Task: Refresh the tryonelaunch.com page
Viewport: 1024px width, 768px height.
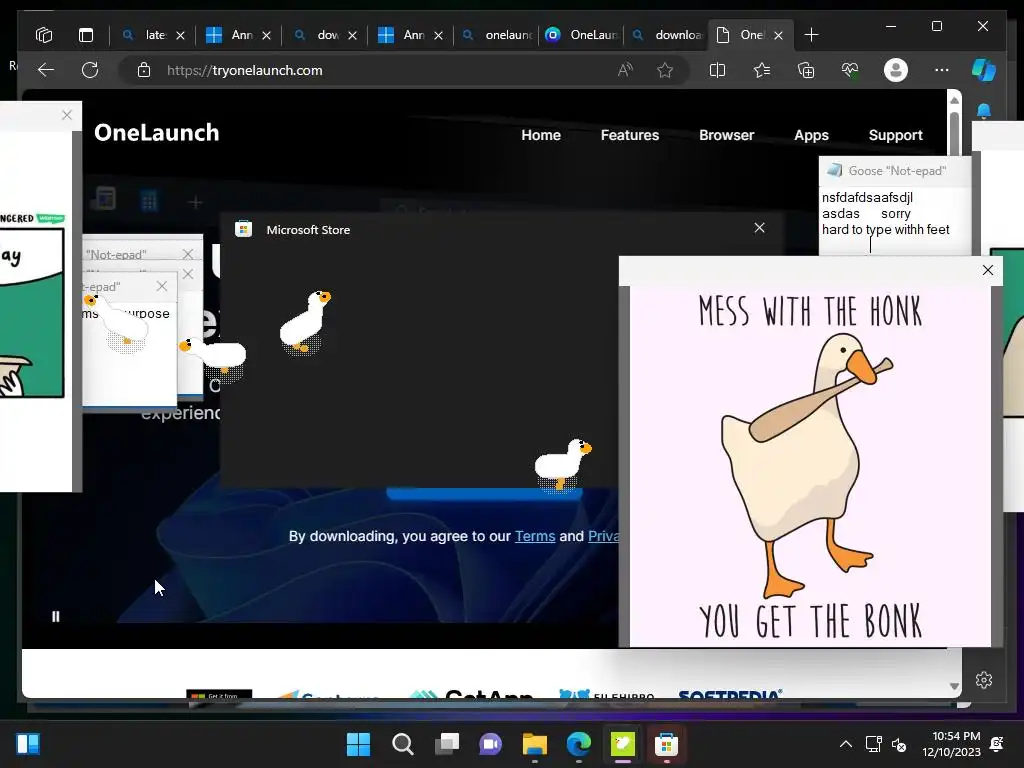Action: point(90,70)
